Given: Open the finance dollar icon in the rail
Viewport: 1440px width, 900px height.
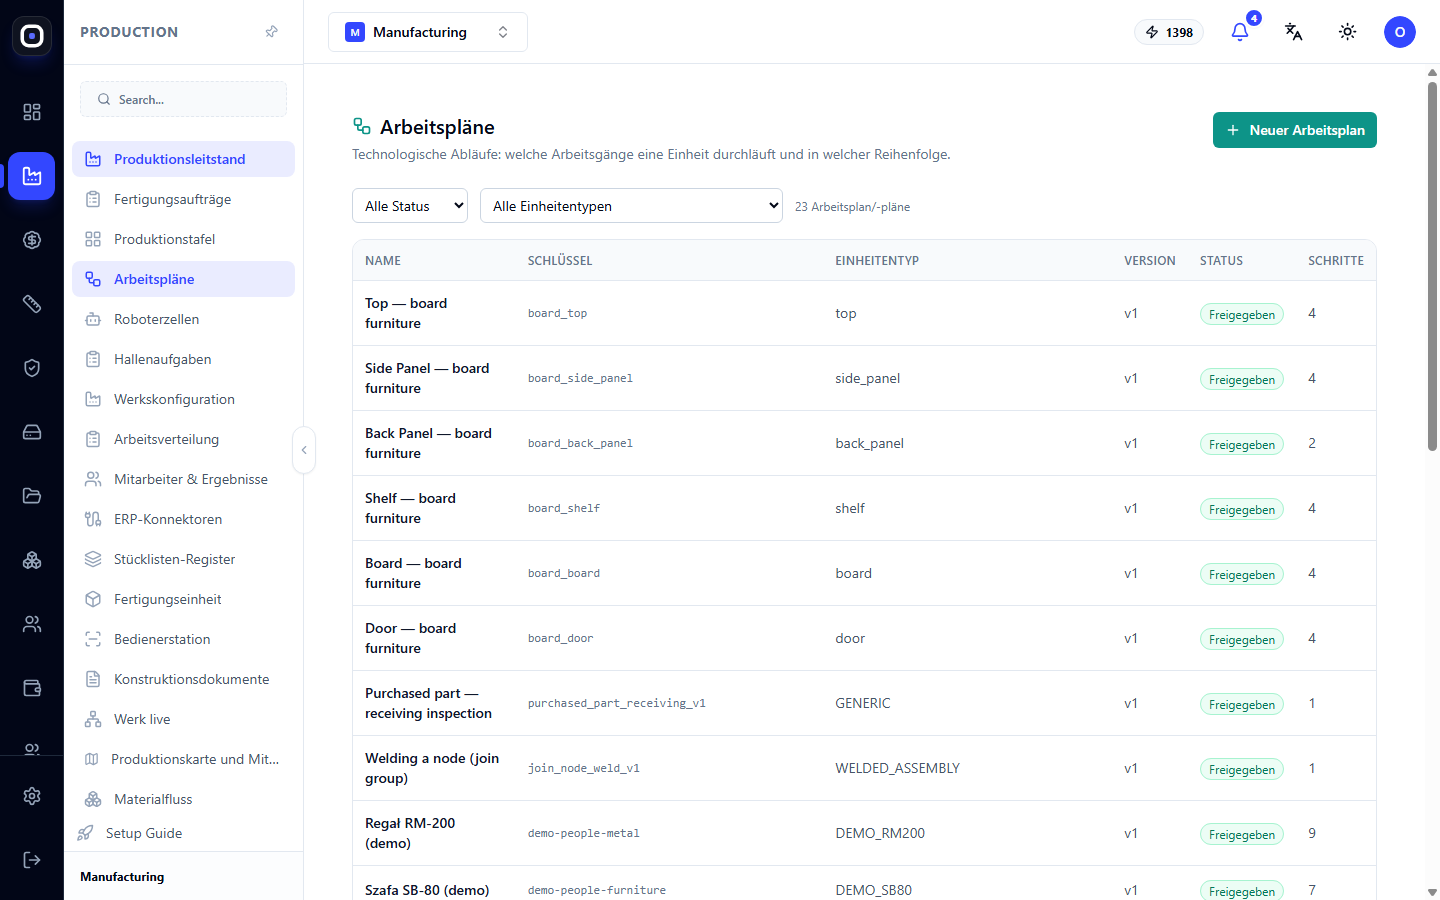Looking at the screenshot, I should click(x=32, y=240).
